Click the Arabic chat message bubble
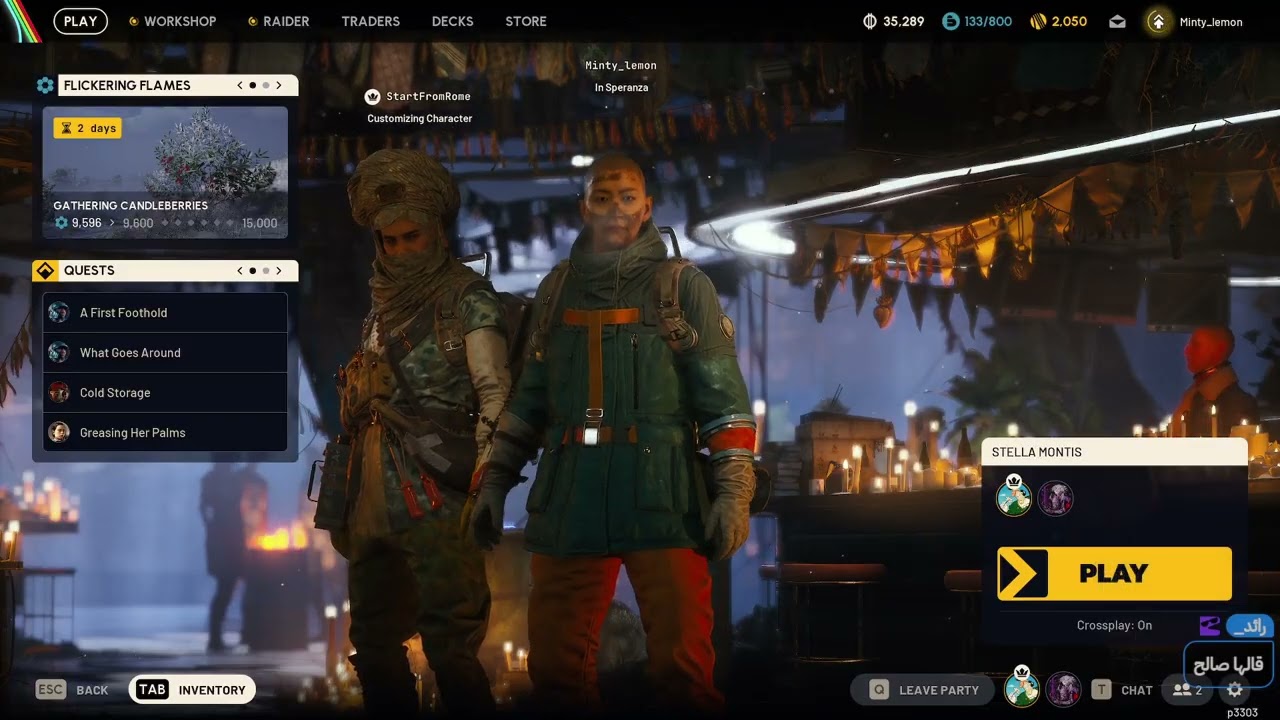This screenshot has height=720, width=1280. coord(1228,664)
